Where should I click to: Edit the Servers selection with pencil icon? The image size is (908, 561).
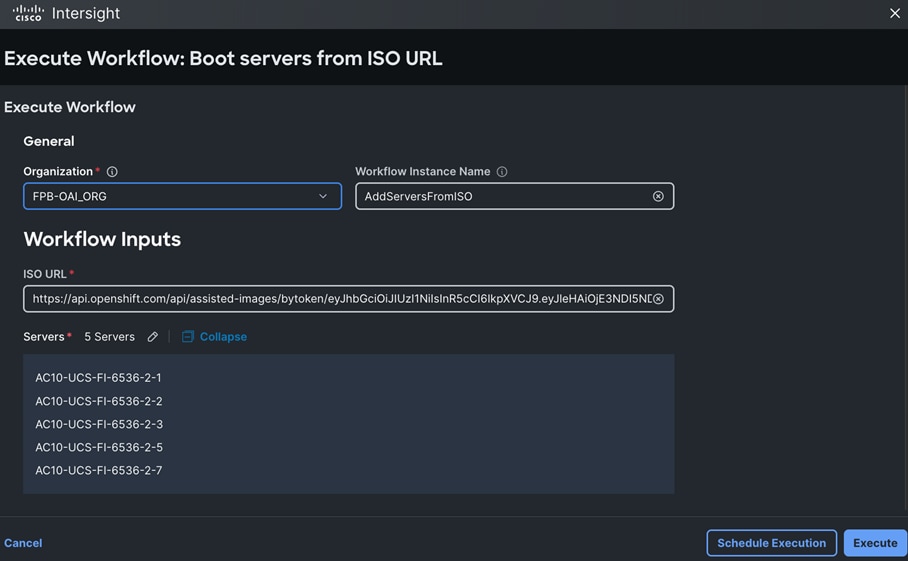pos(152,337)
